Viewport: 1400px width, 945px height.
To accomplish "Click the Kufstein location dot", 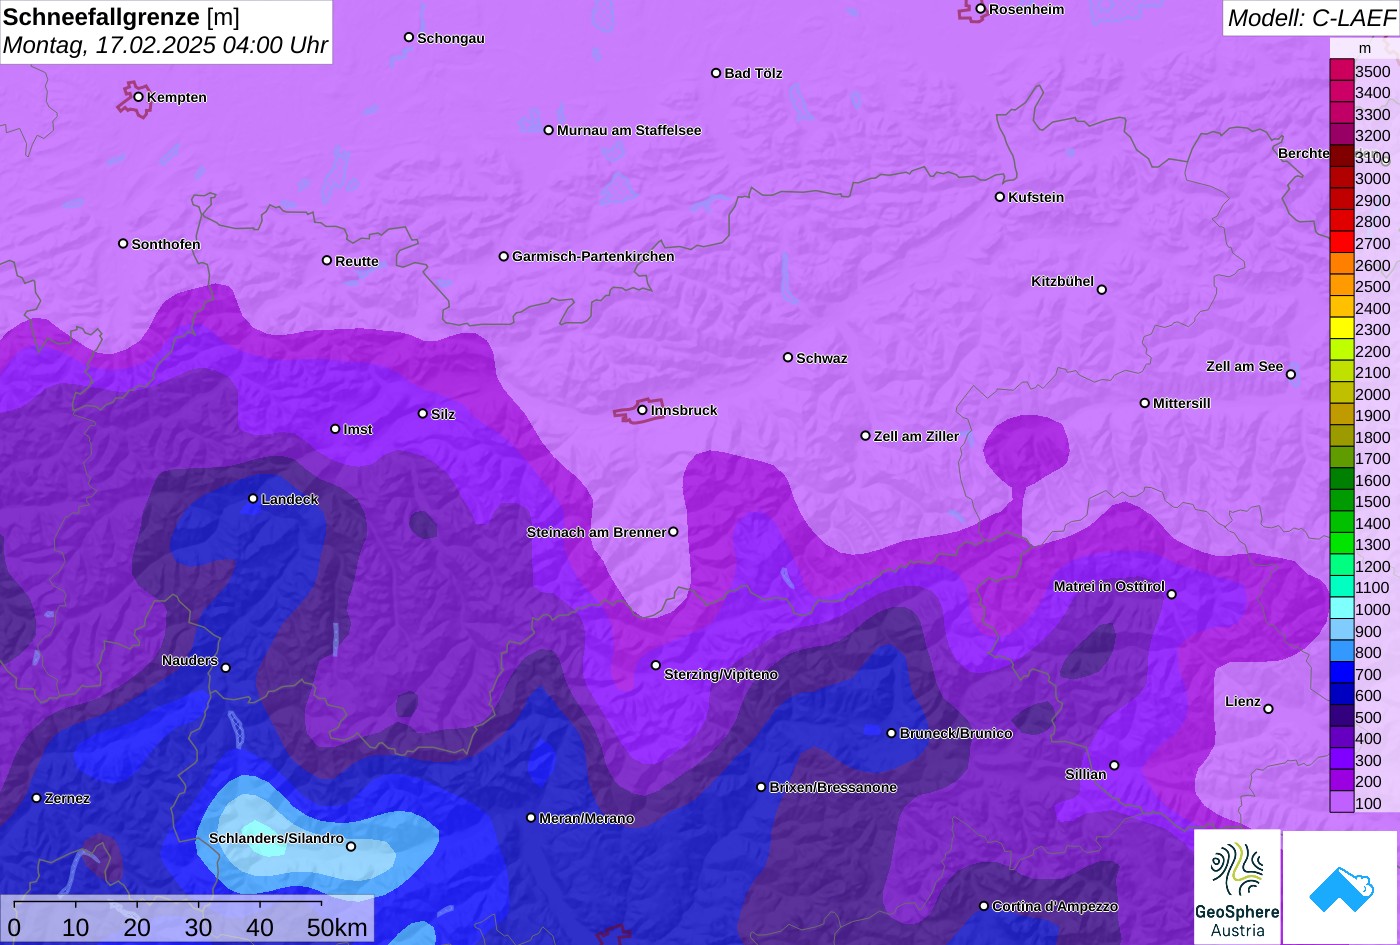I will click(1000, 197).
